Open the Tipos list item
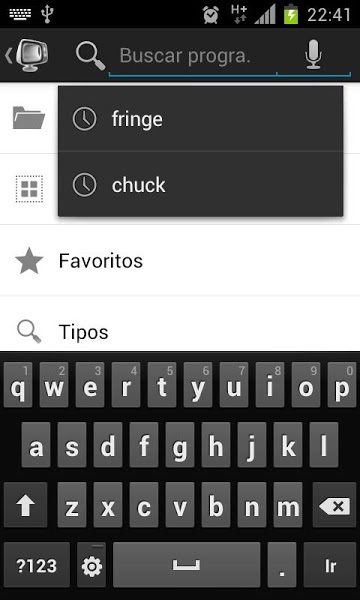The width and height of the screenshot is (360, 600). pyautogui.click(x=180, y=331)
